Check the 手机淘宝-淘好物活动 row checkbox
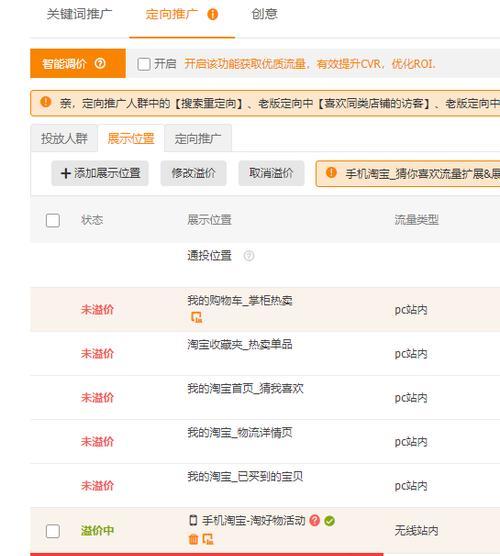 [53, 531]
